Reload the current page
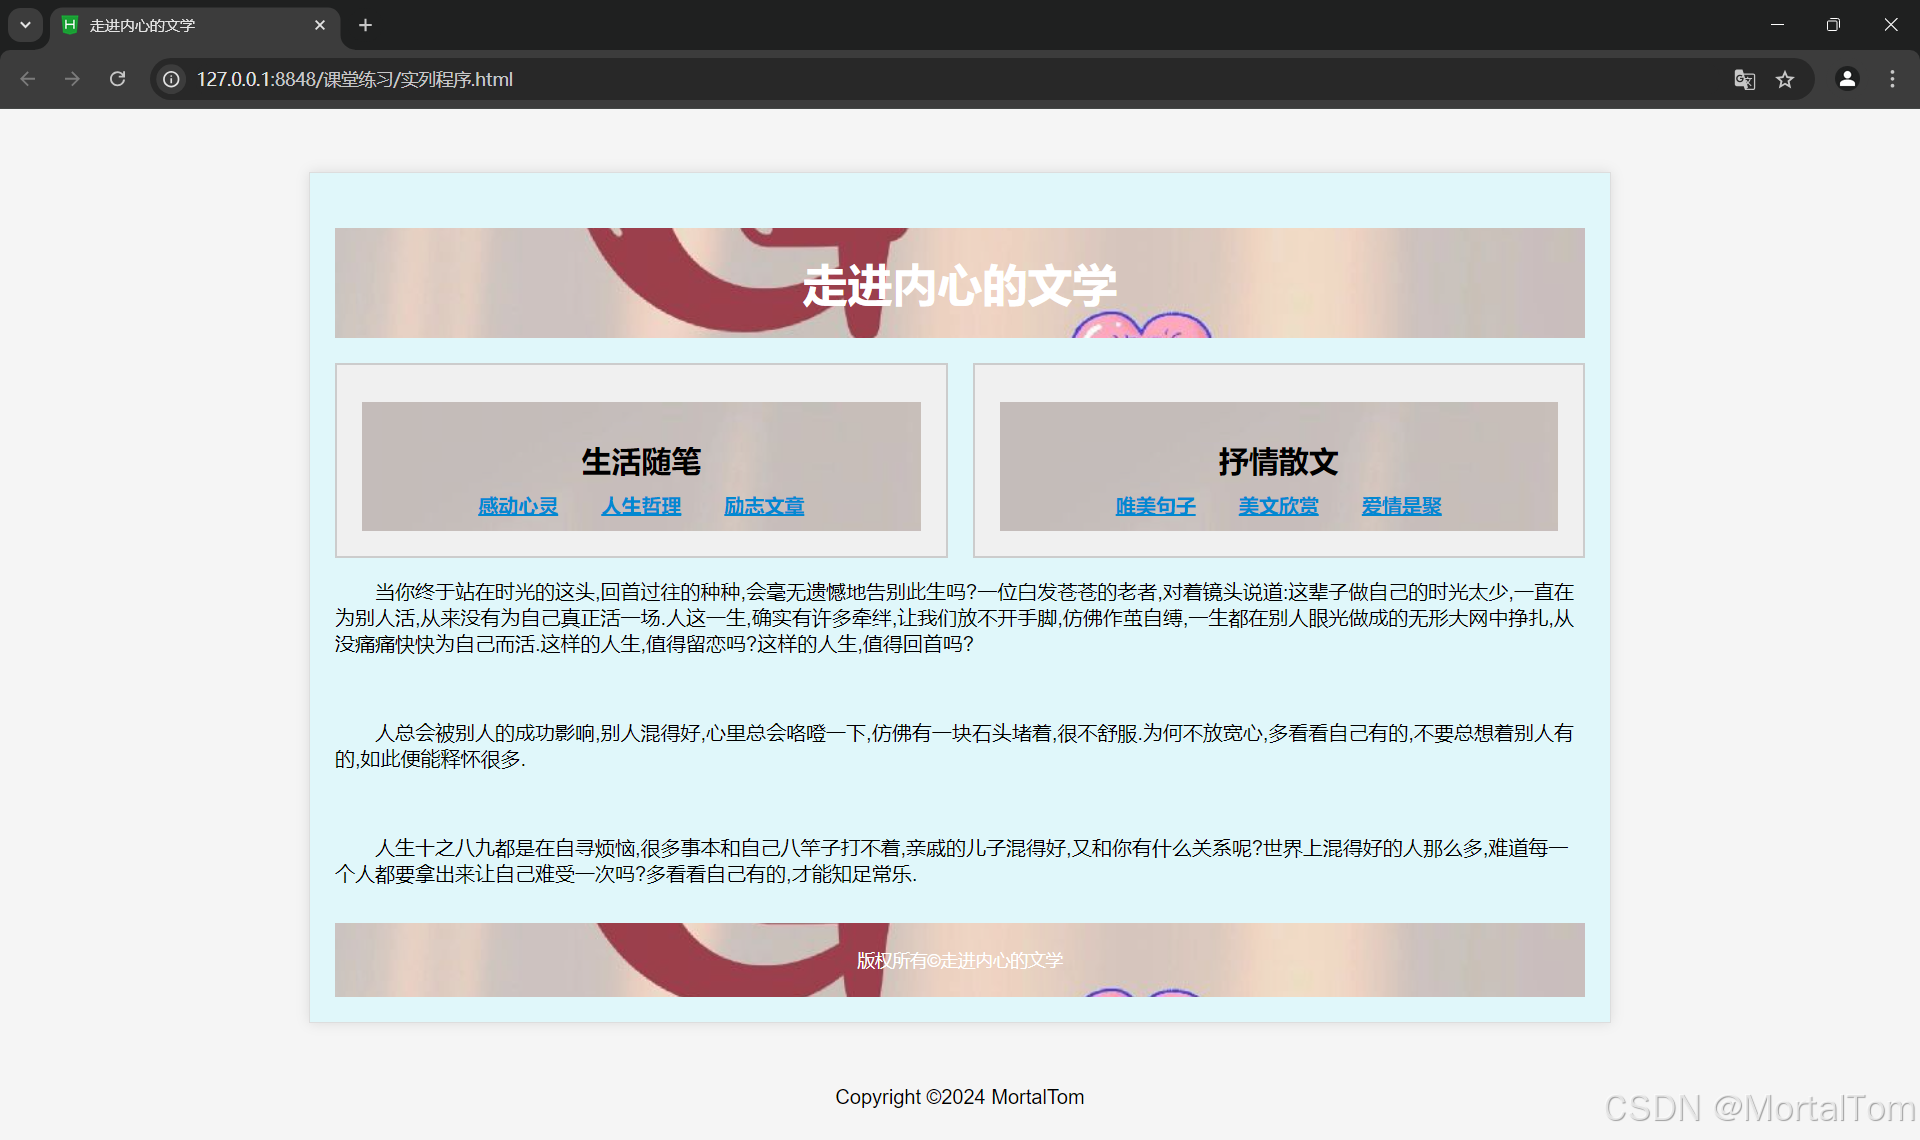The width and height of the screenshot is (1920, 1140). (117, 79)
